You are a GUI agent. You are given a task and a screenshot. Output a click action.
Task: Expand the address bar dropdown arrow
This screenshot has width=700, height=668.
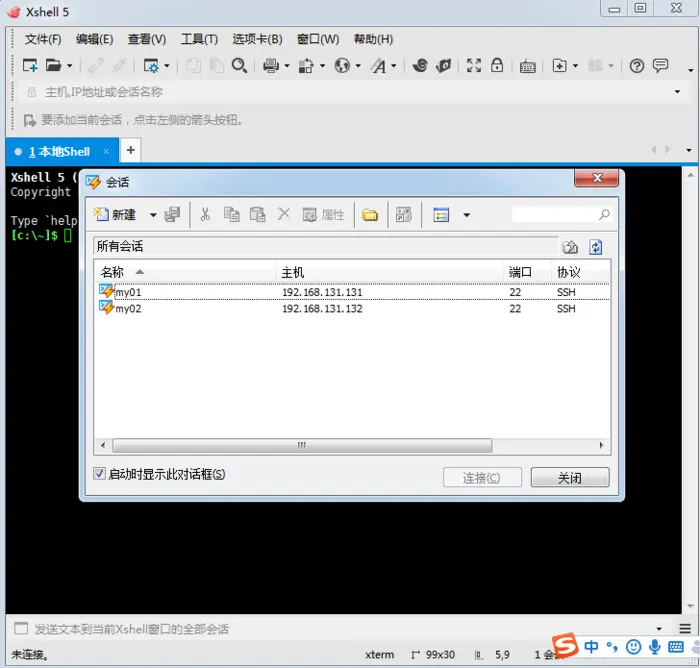tap(677, 92)
